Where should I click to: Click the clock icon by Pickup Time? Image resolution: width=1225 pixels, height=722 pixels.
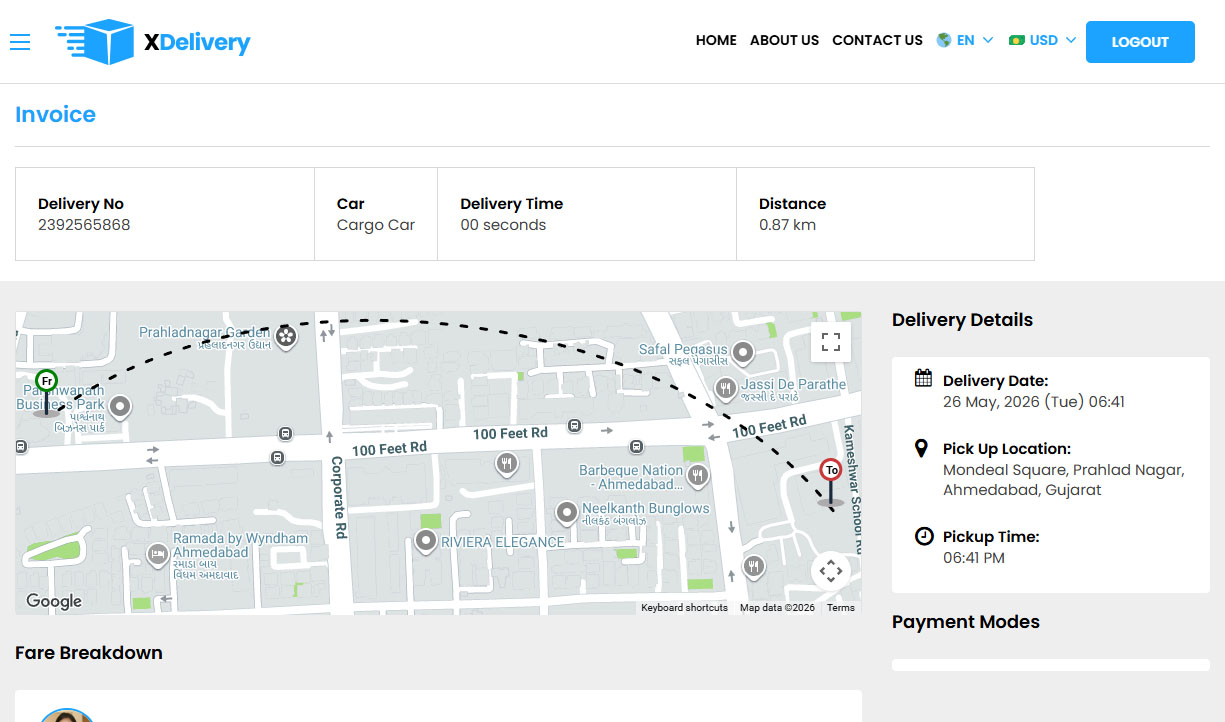click(924, 536)
